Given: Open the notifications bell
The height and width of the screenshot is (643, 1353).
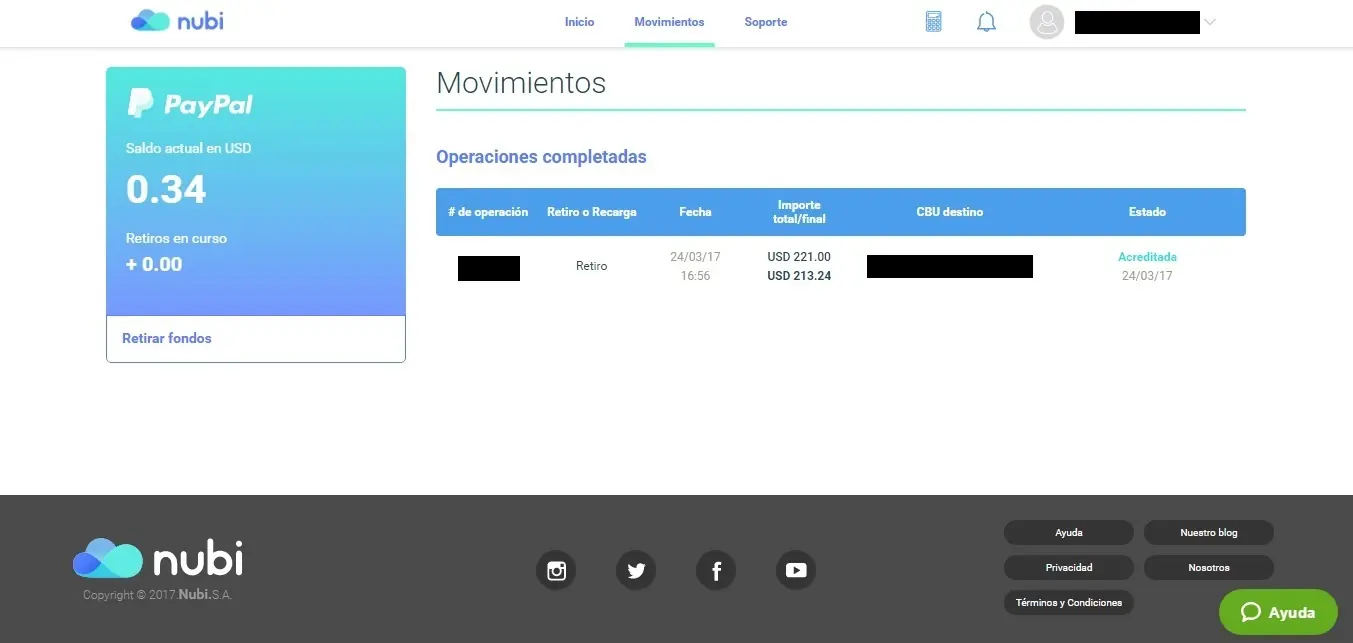Looking at the screenshot, I should [986, 21].
